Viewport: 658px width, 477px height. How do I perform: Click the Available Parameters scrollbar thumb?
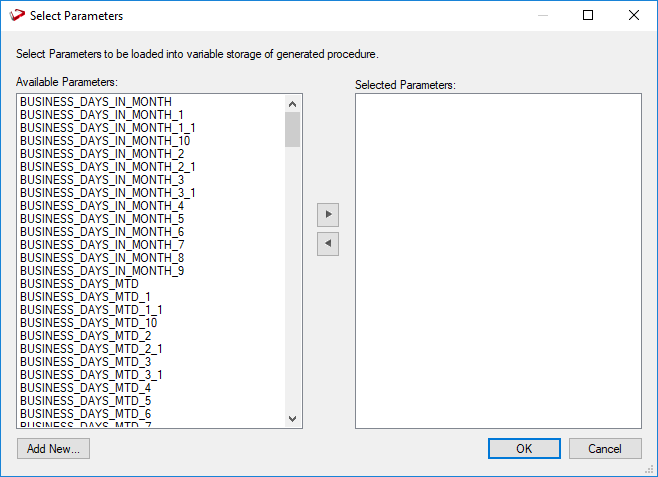coord(292,129)
